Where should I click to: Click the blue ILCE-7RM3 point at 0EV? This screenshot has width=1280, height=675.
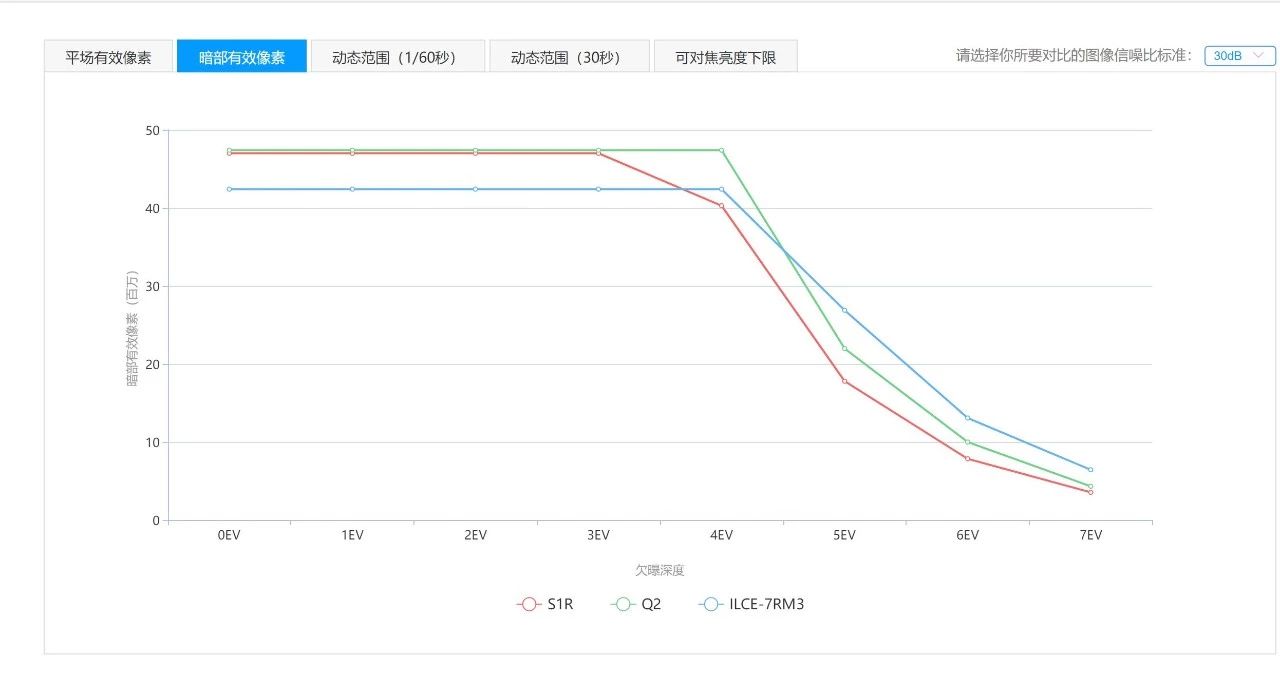[x=229, y=189]
